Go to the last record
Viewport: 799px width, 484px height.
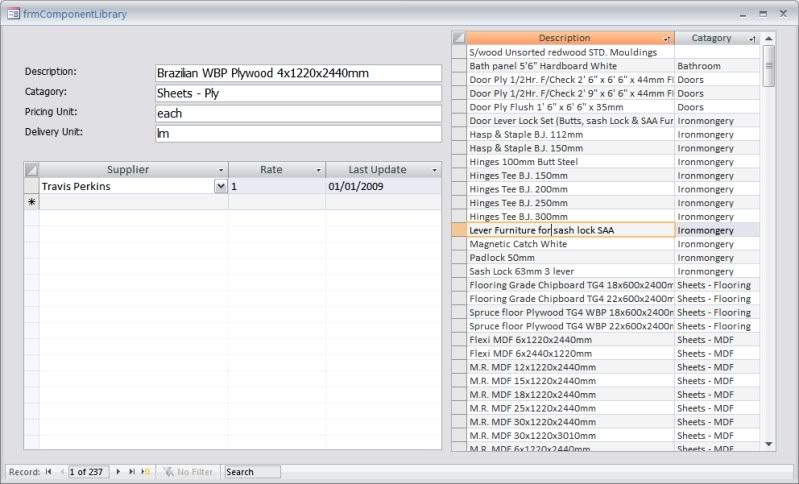tap(132, 472)
